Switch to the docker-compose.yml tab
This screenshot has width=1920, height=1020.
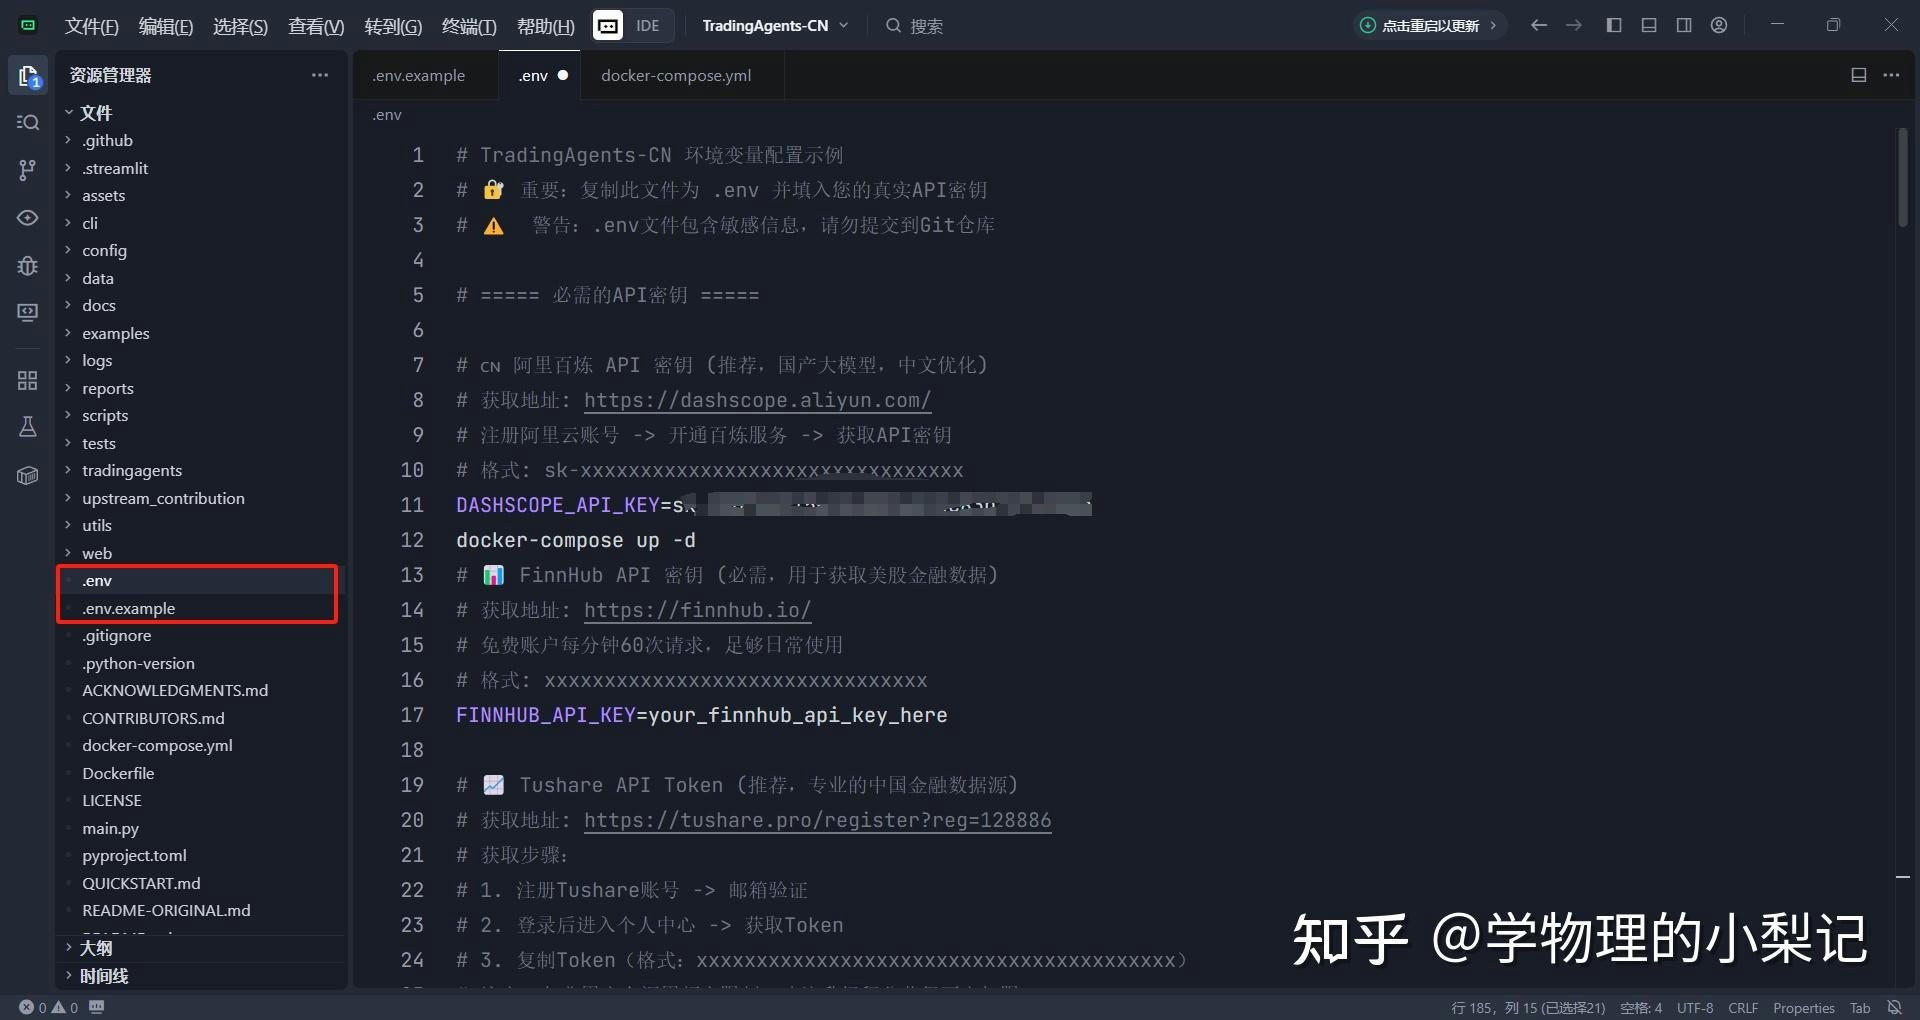[x=676, y=76]
